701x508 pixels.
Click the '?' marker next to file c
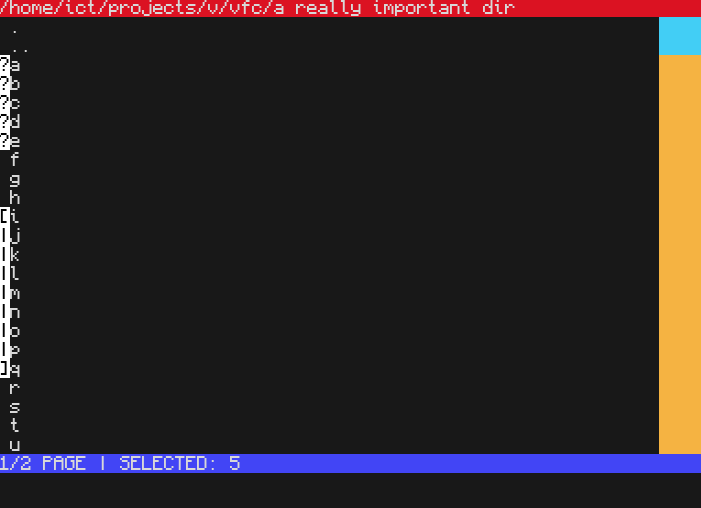(5, 103)
